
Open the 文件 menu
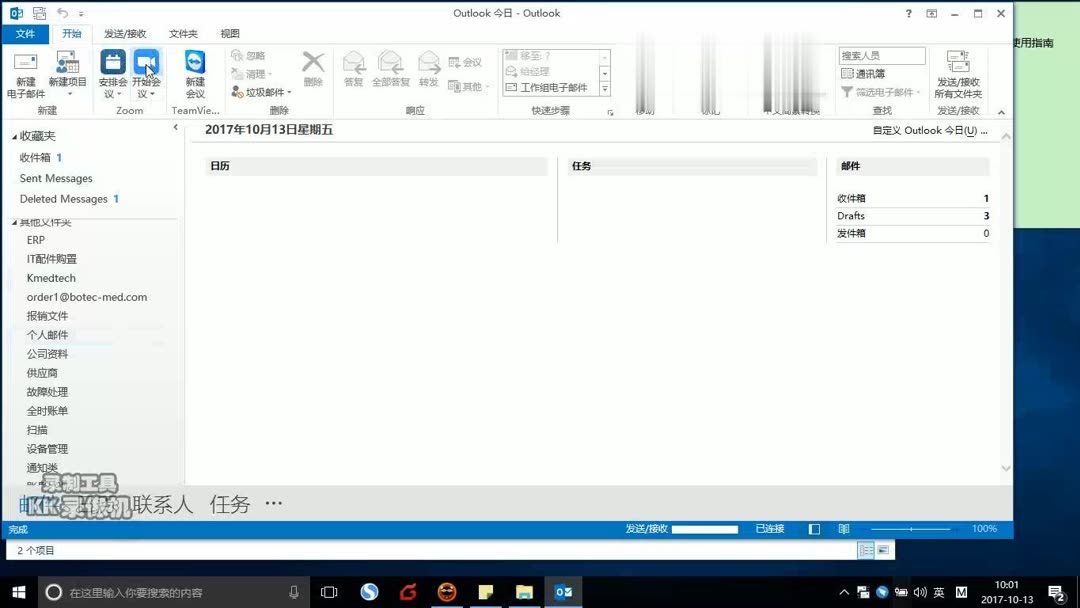pyautogui.click(x=26, y=33)
